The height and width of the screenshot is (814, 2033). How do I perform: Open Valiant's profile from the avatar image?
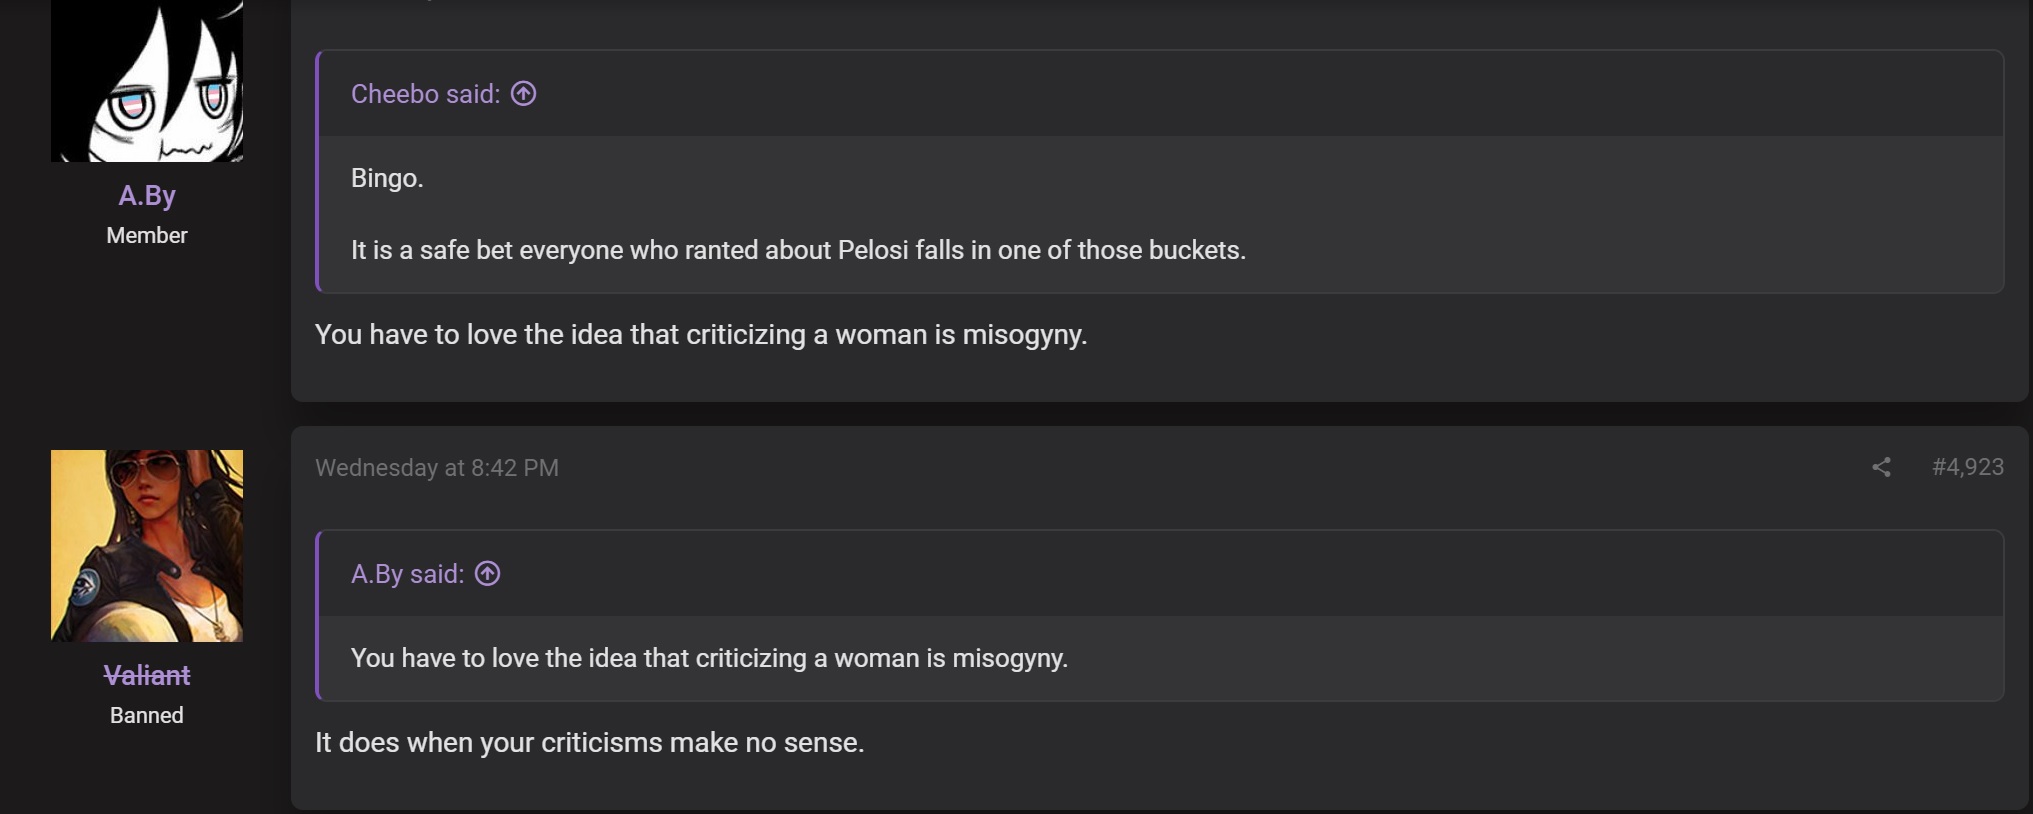pyautogui.click(x=147, y=546)
